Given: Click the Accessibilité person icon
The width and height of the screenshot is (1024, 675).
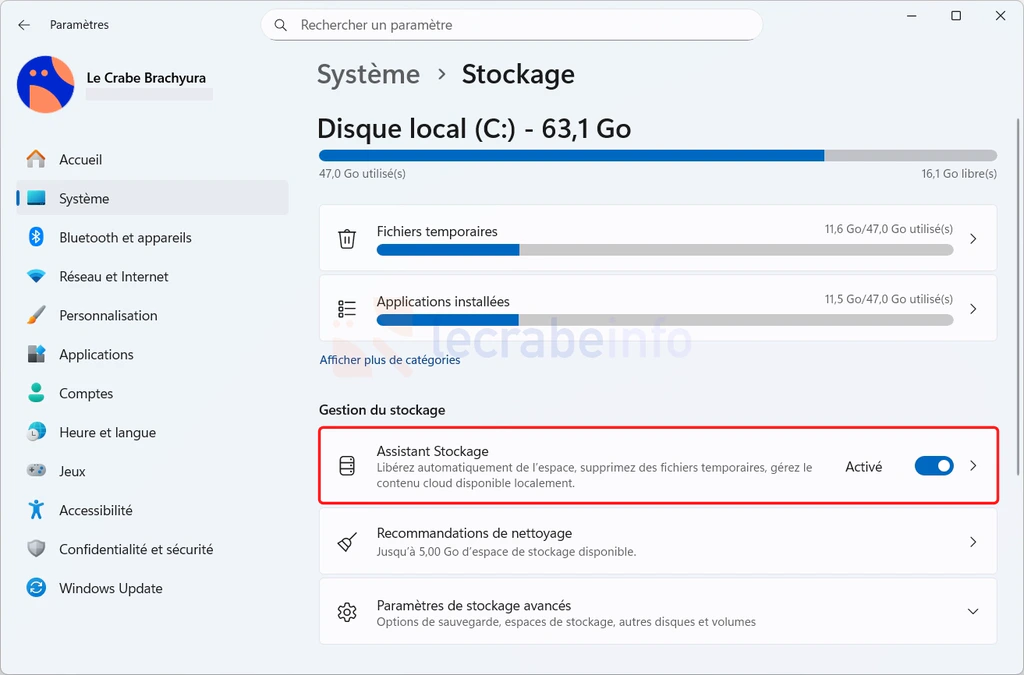Looking at the screenshot, I should pyautogui.click(x=37, y=510).
